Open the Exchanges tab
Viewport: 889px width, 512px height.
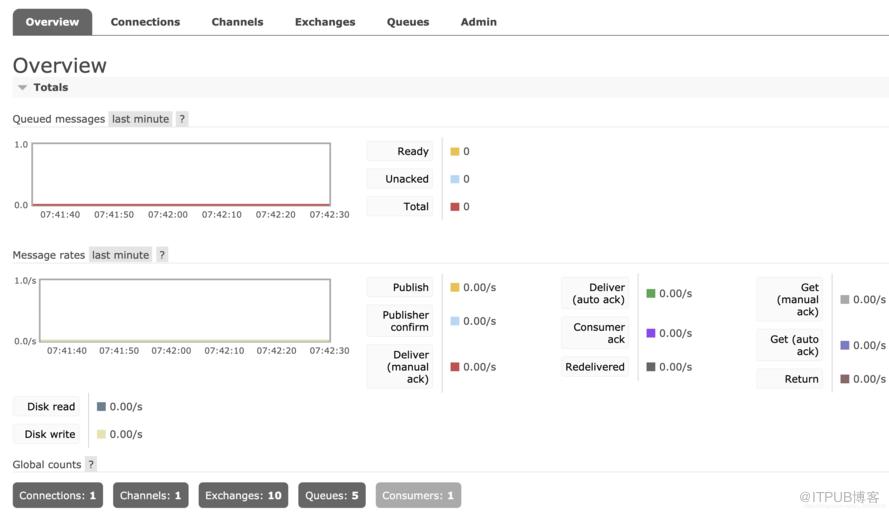[325, 22]
